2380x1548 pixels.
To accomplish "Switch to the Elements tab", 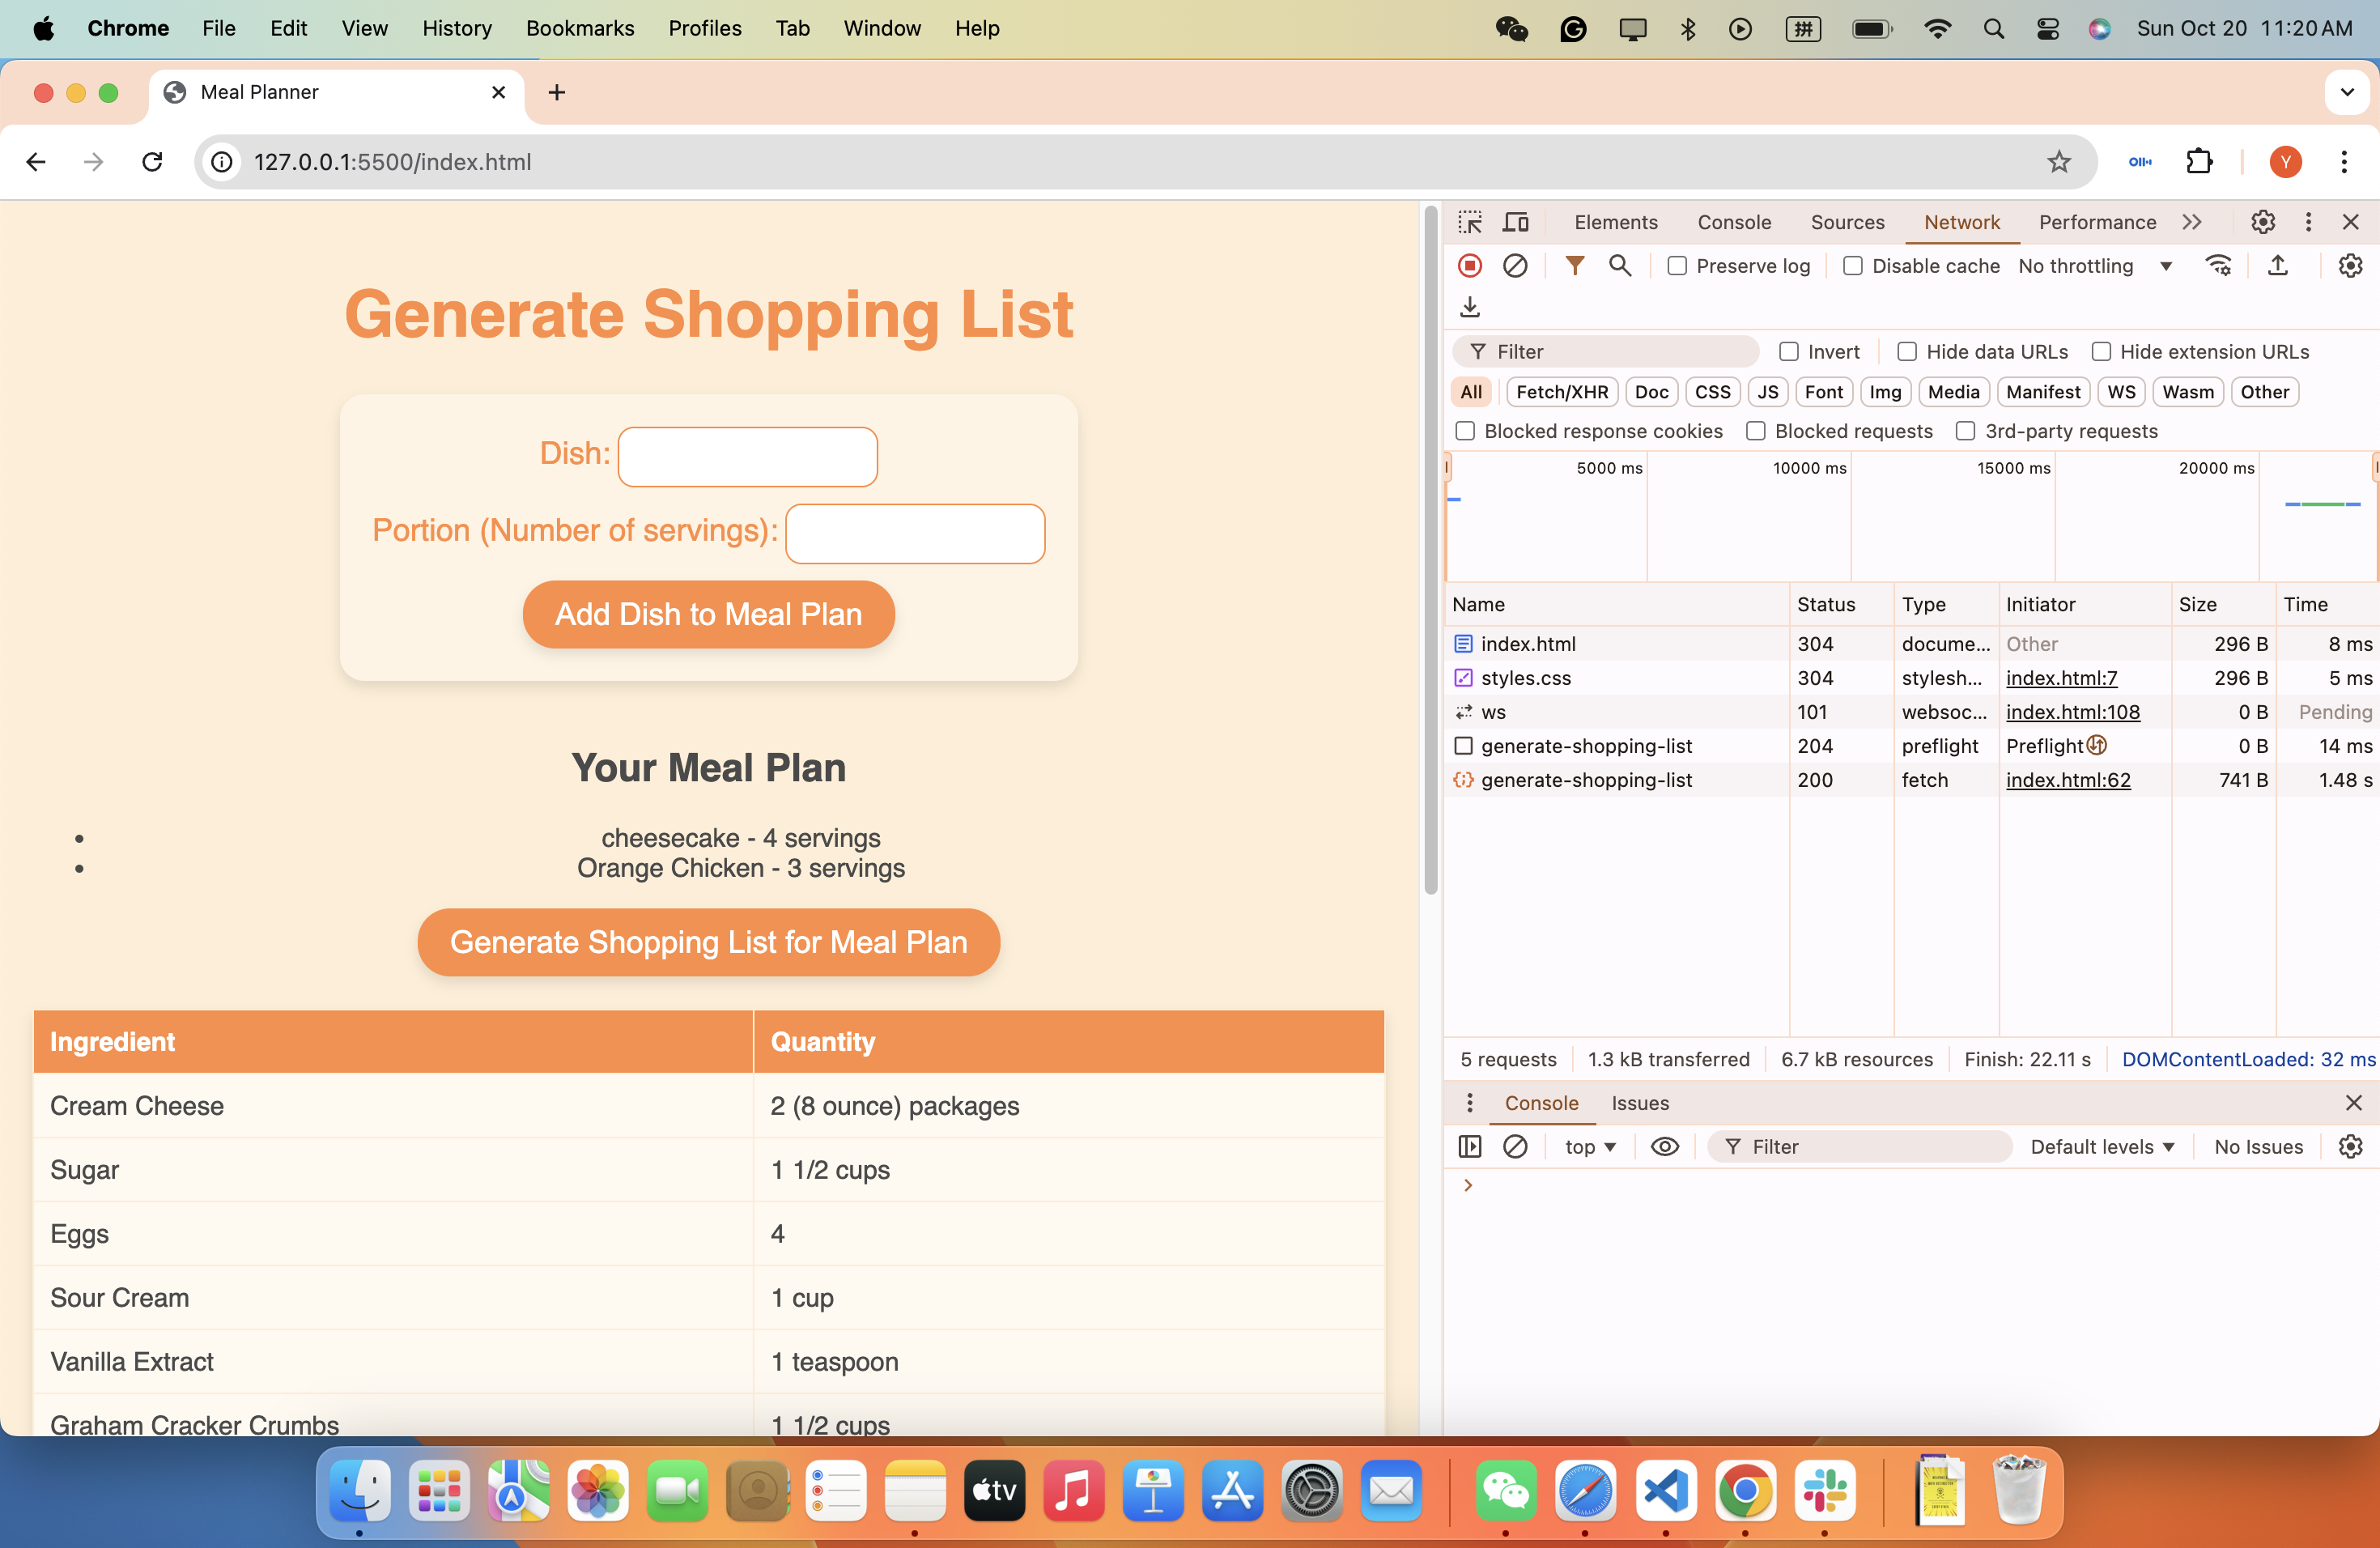I will click(1615, 222).
